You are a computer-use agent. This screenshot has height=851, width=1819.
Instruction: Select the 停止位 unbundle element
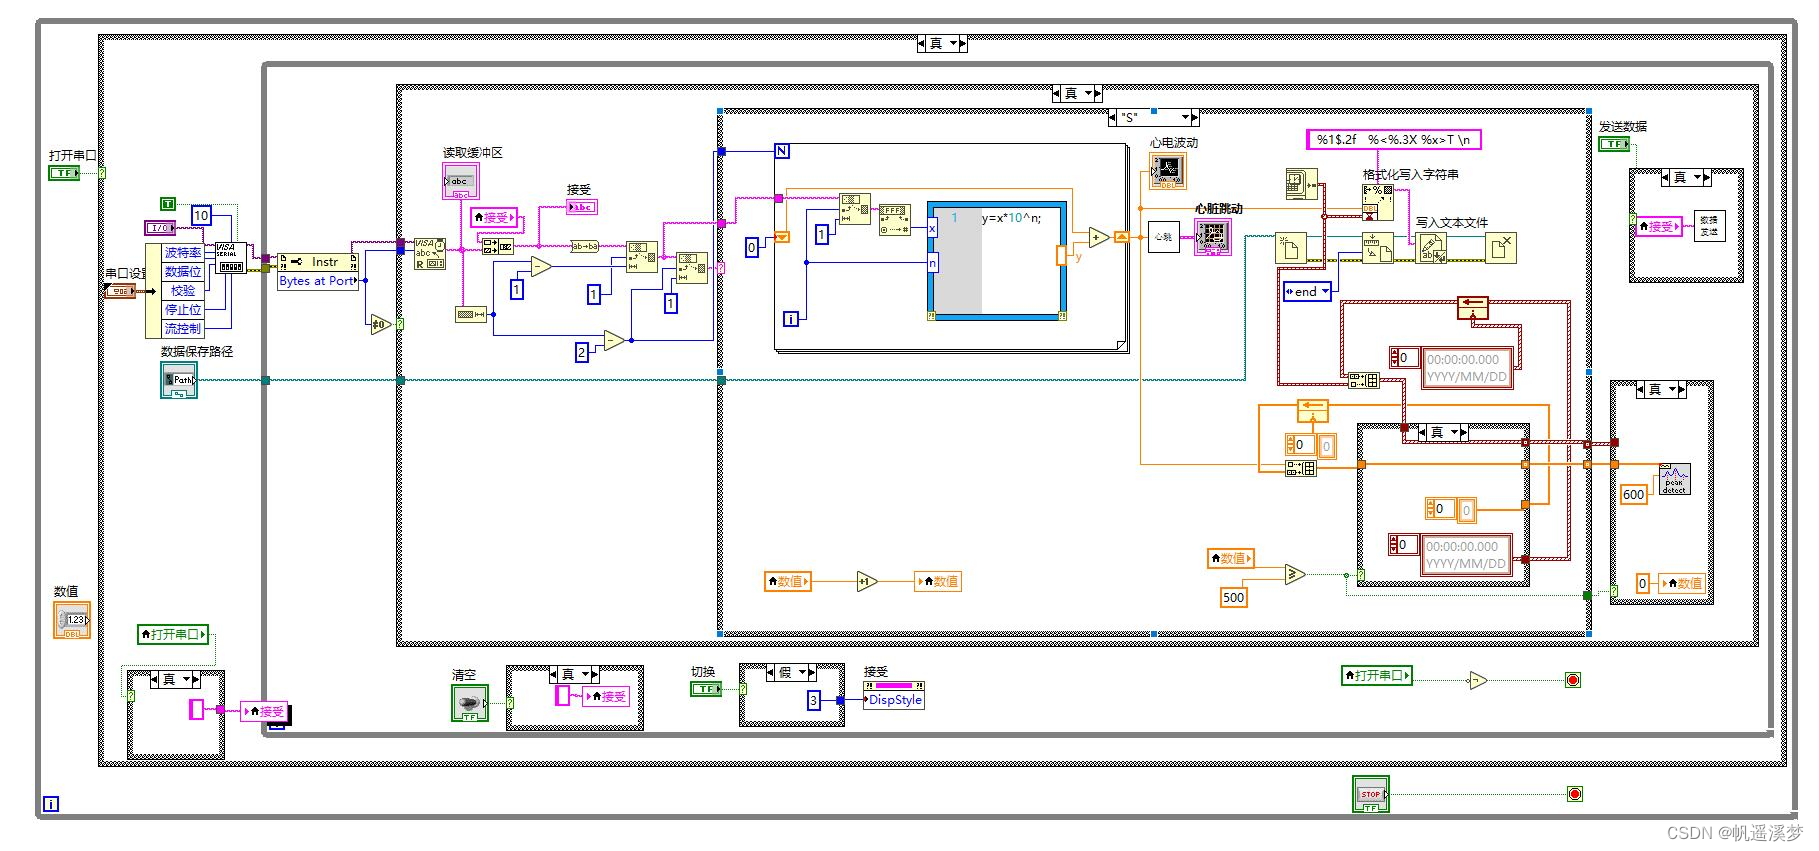[182, 310]
